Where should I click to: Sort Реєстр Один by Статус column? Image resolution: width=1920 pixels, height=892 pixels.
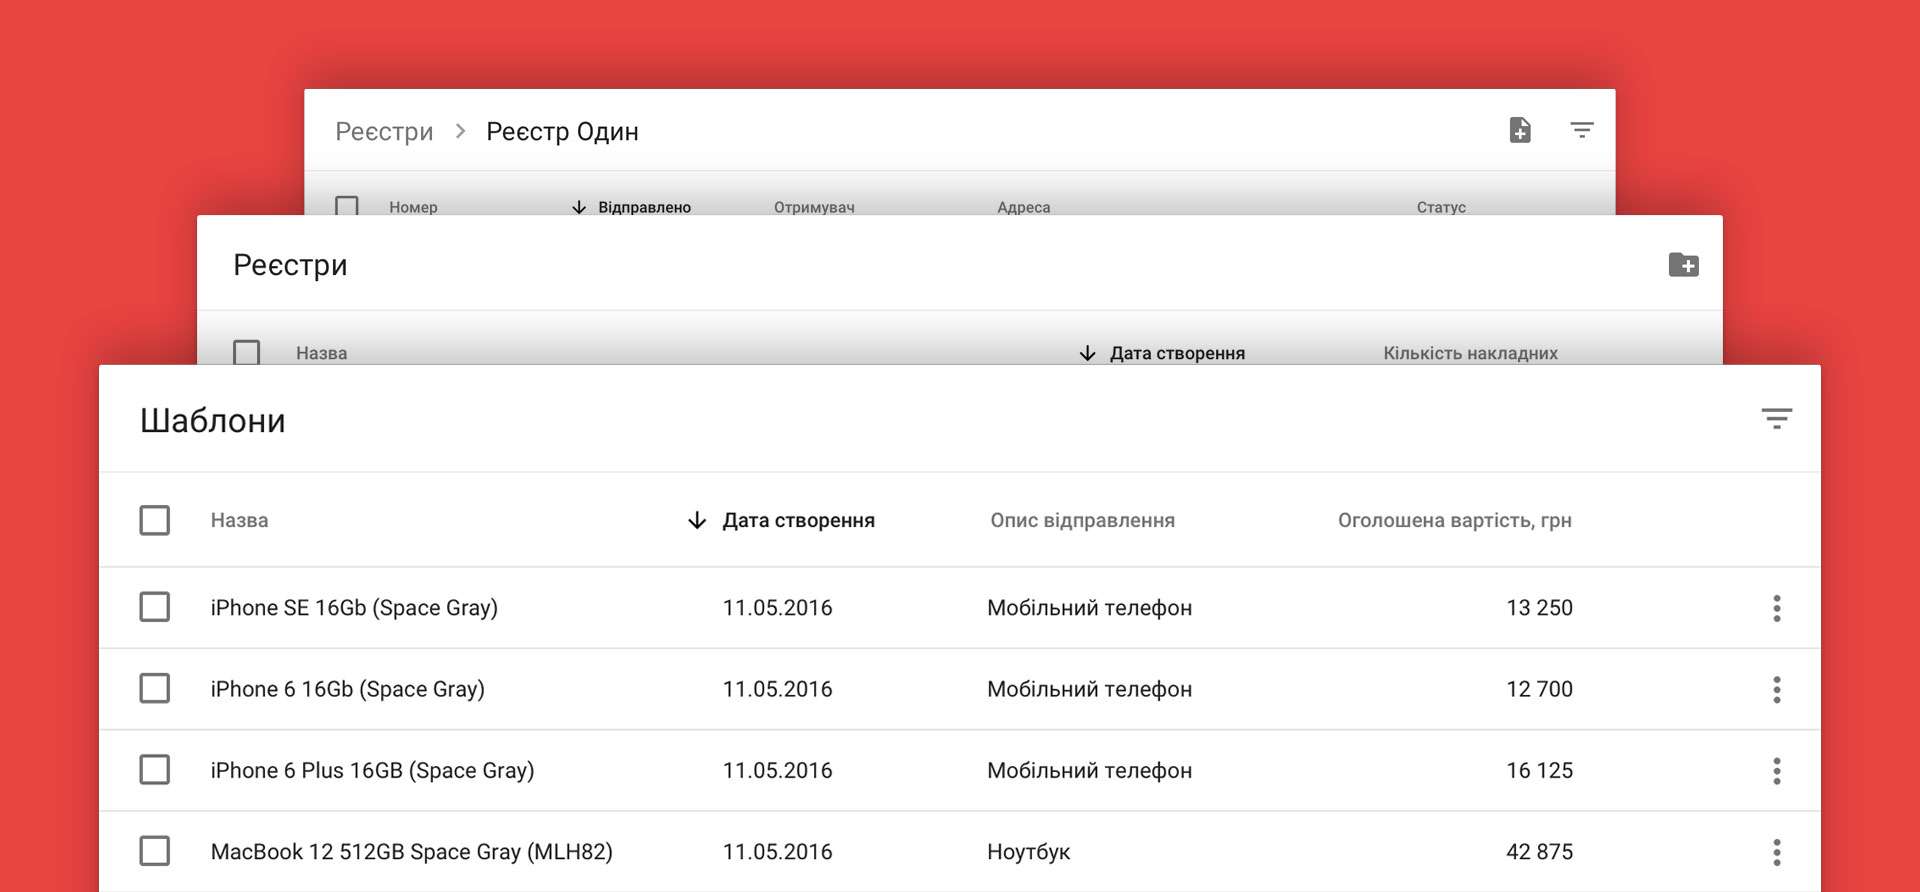click(x=1441, y=207)
